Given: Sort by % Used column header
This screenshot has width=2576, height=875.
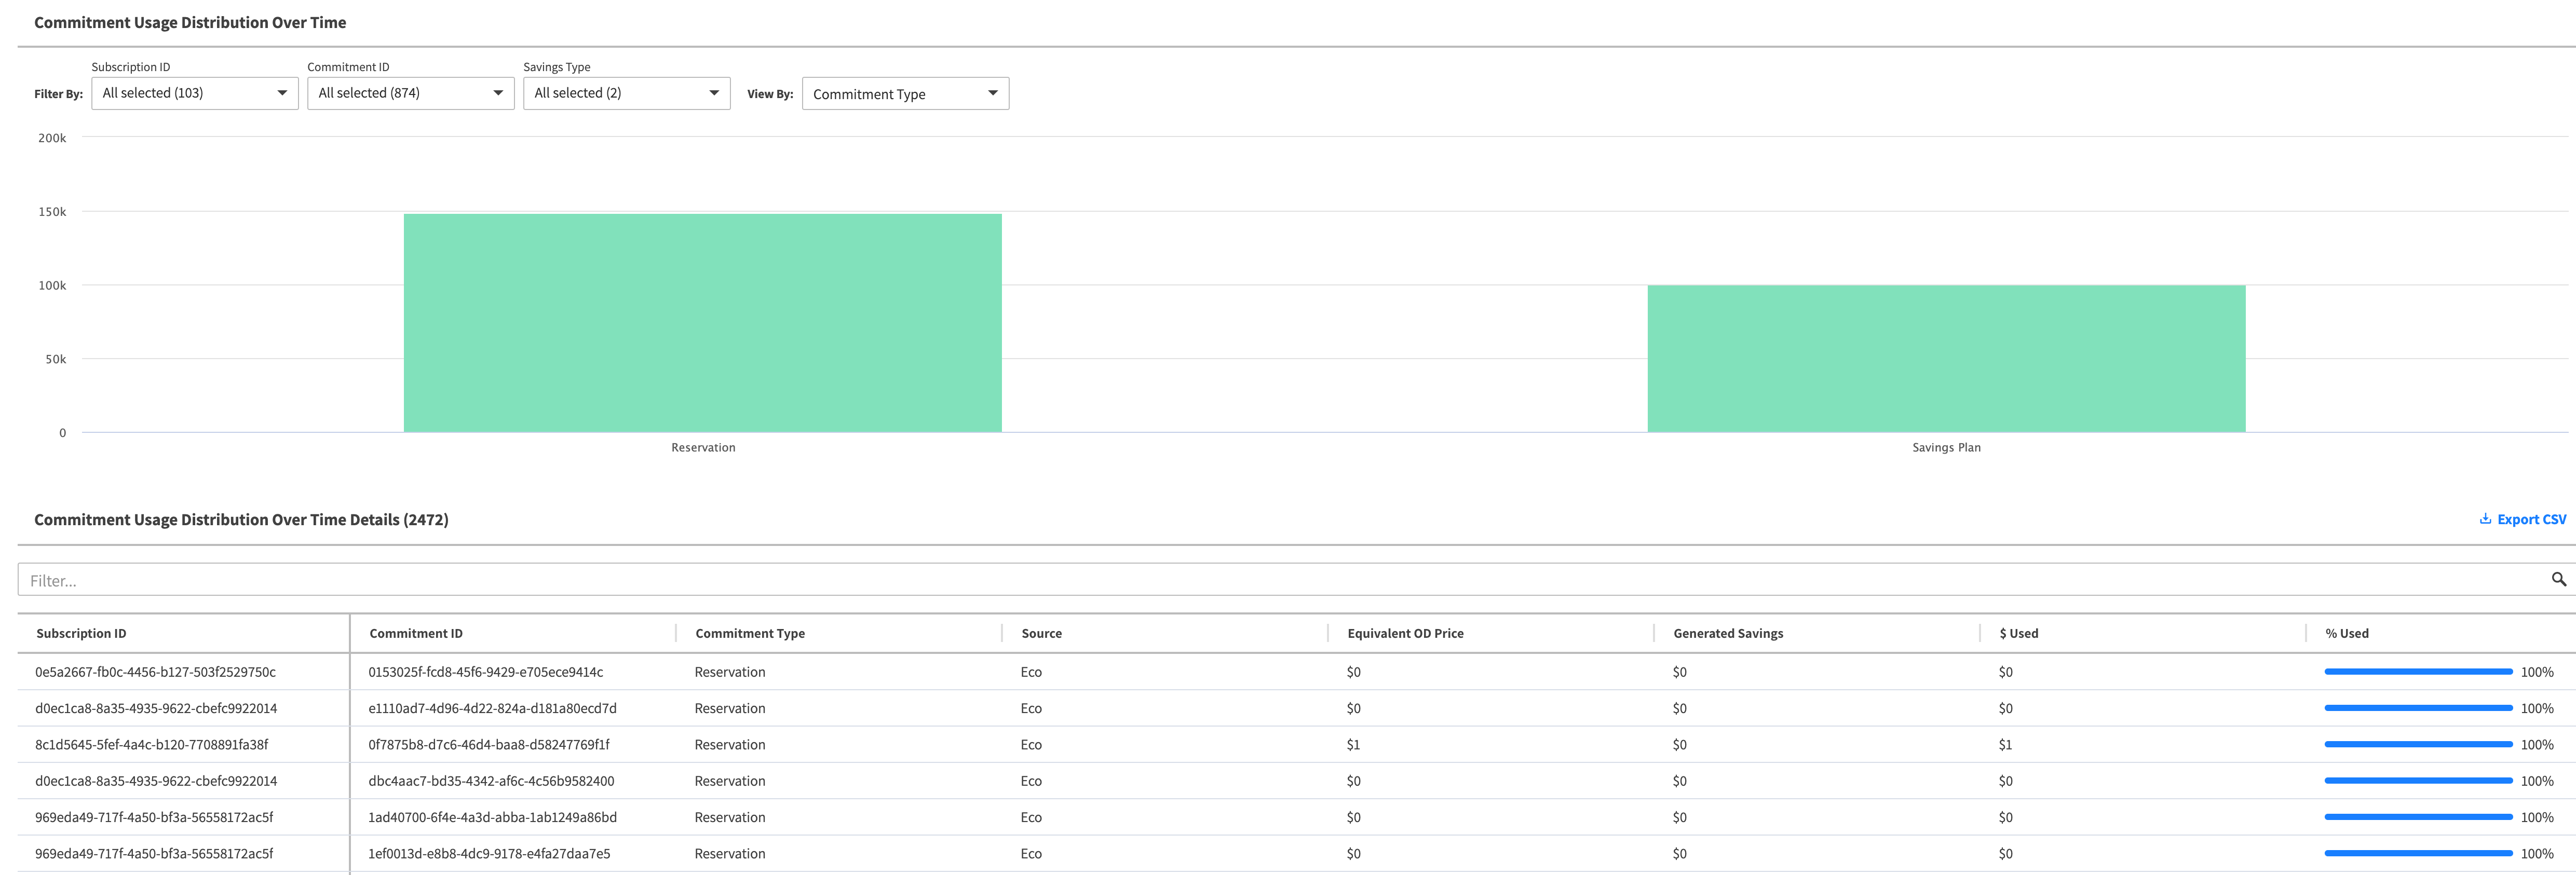Looking at the screenshot, I should pyautogui.click(x=2346, y=633).
